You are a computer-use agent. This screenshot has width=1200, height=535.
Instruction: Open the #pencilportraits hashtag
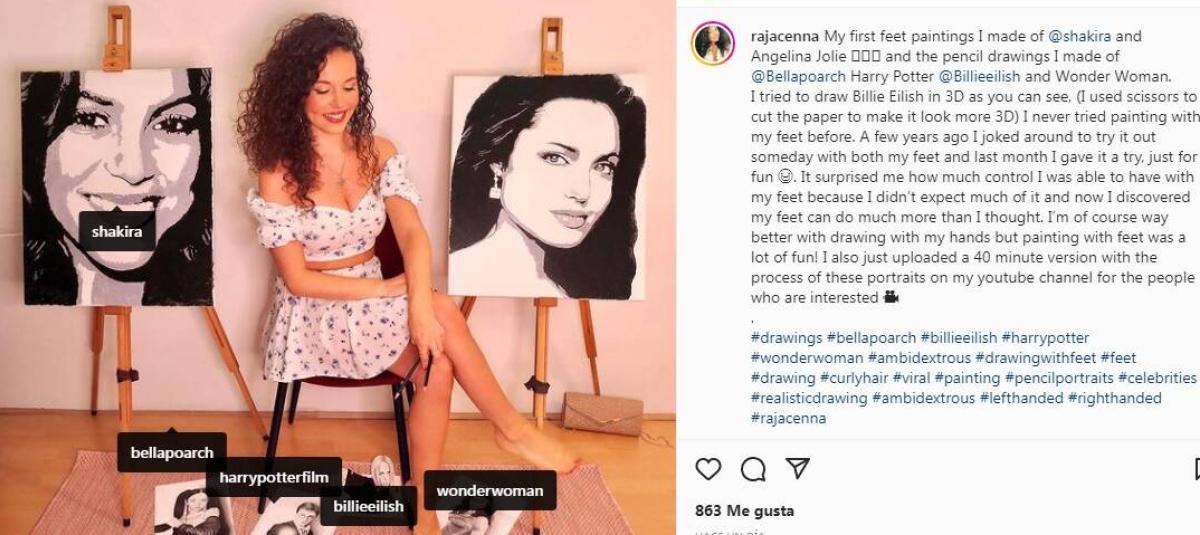coord(1059,378)
